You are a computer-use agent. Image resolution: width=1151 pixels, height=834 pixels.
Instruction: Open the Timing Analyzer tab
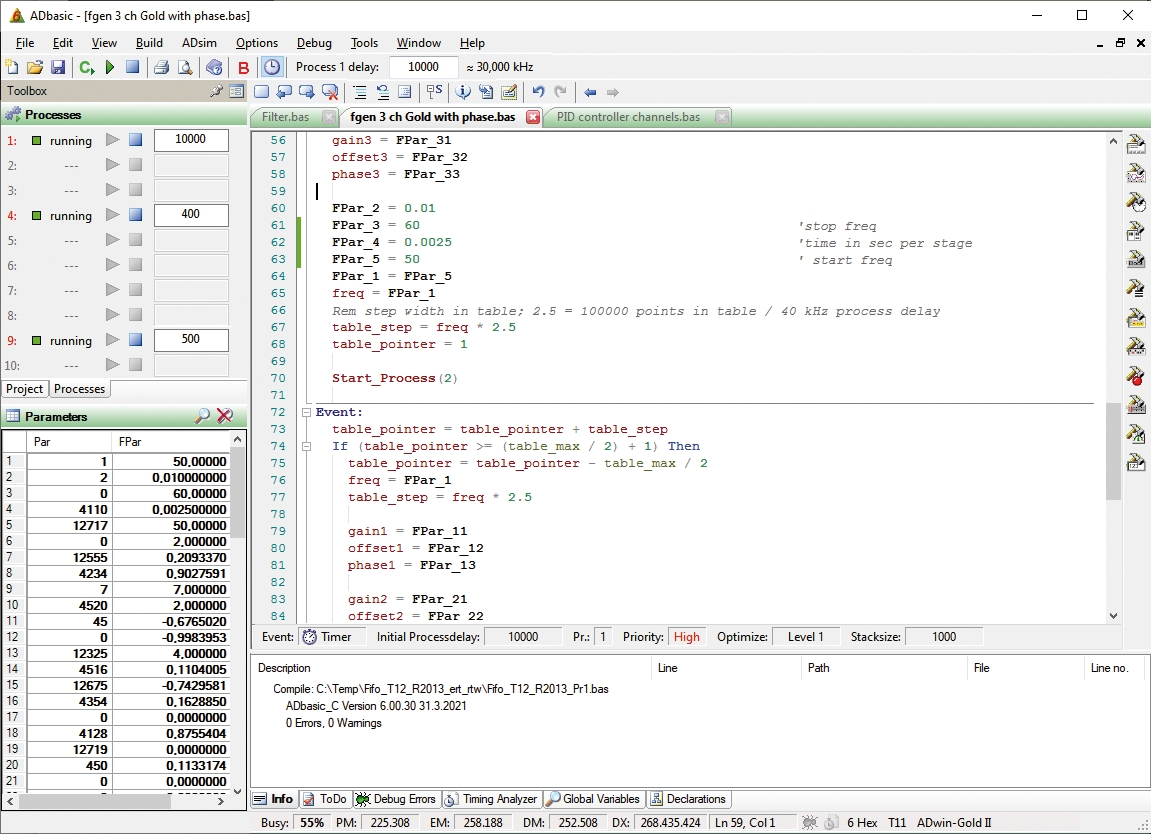point(492,799)
